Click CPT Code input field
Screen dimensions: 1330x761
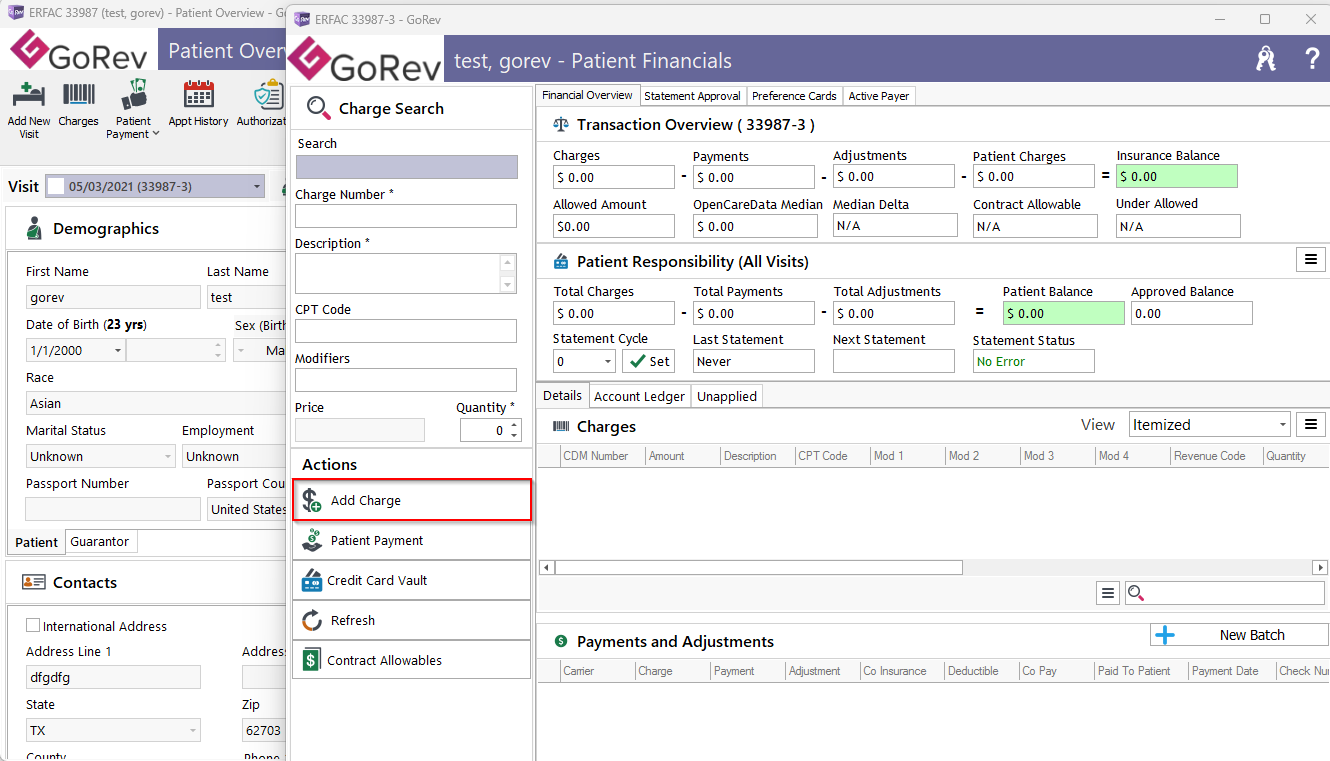click(406, 331)
